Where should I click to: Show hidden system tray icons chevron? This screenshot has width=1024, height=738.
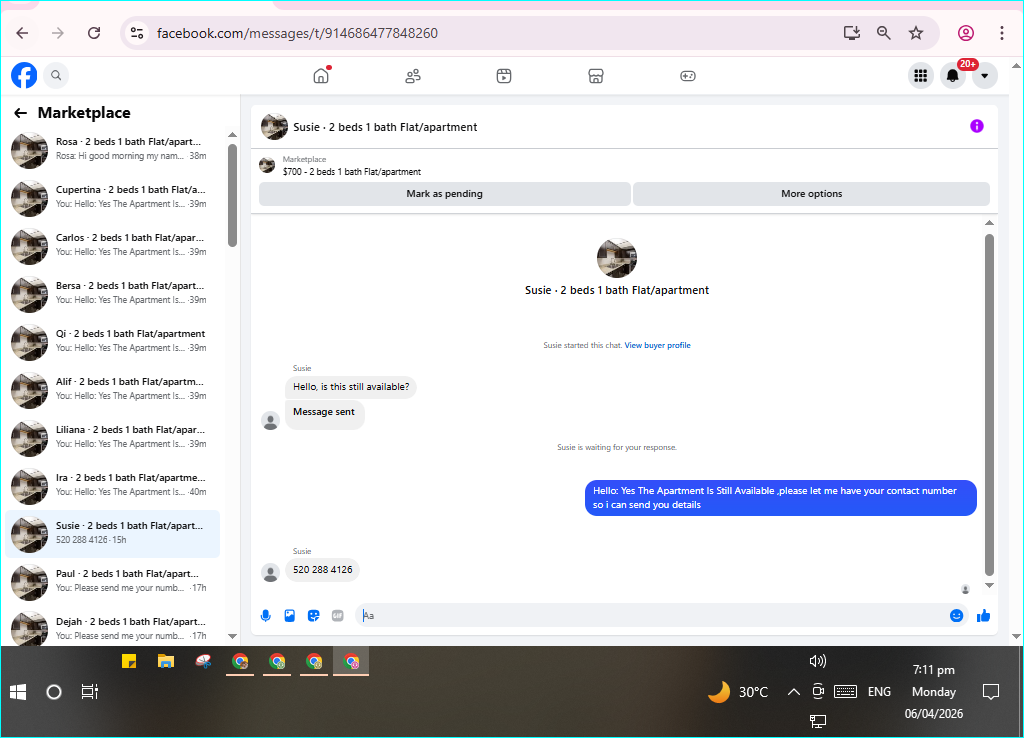[x=793, y=692]
